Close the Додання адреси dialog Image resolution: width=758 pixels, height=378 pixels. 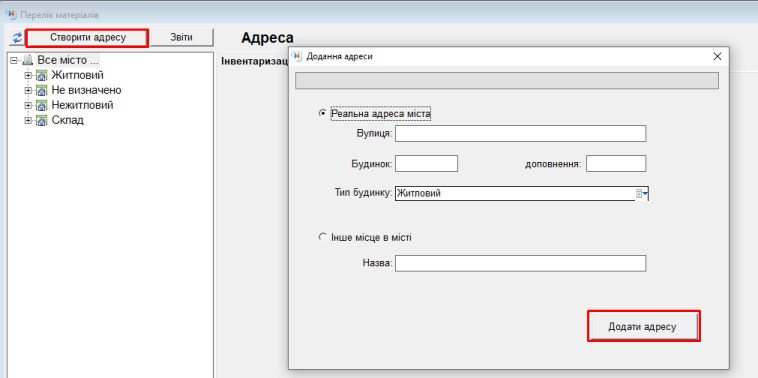point(717,56)
